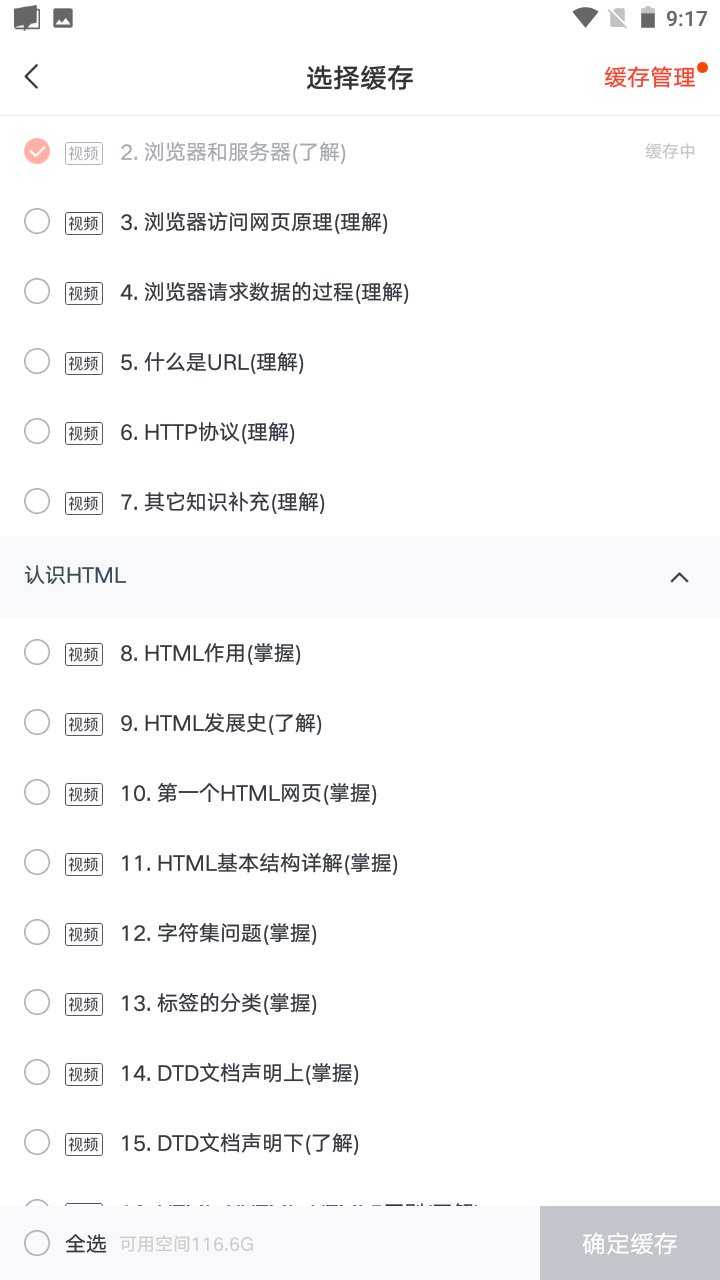The width and height of the screenshot is (720, 1280).
Task: Open 缓存管理 from the top right
Action: pyautogui.click(x=650, y=76)
